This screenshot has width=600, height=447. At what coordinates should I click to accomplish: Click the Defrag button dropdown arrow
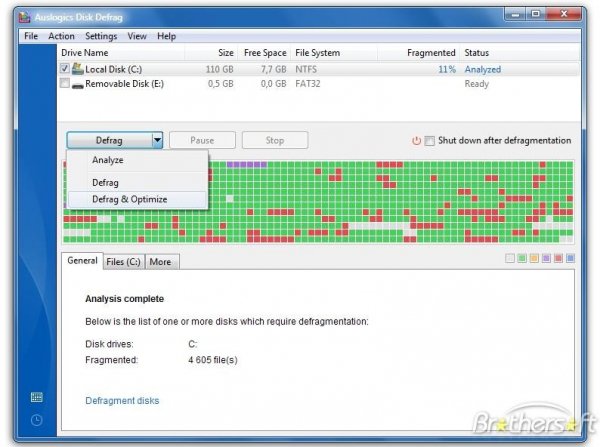click(x=157, y=140)
